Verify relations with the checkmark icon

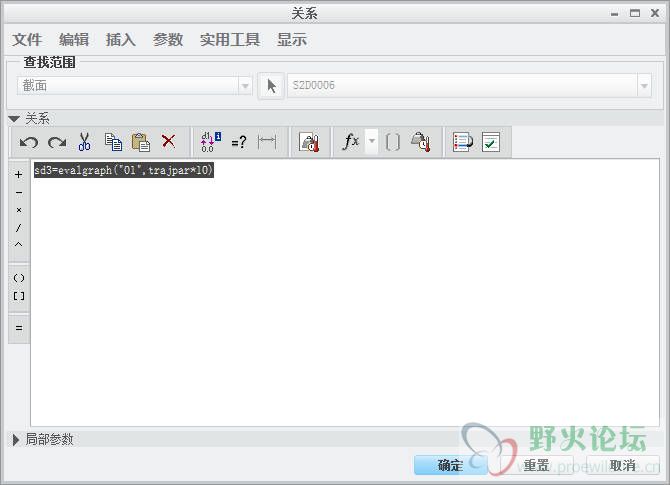491,142
